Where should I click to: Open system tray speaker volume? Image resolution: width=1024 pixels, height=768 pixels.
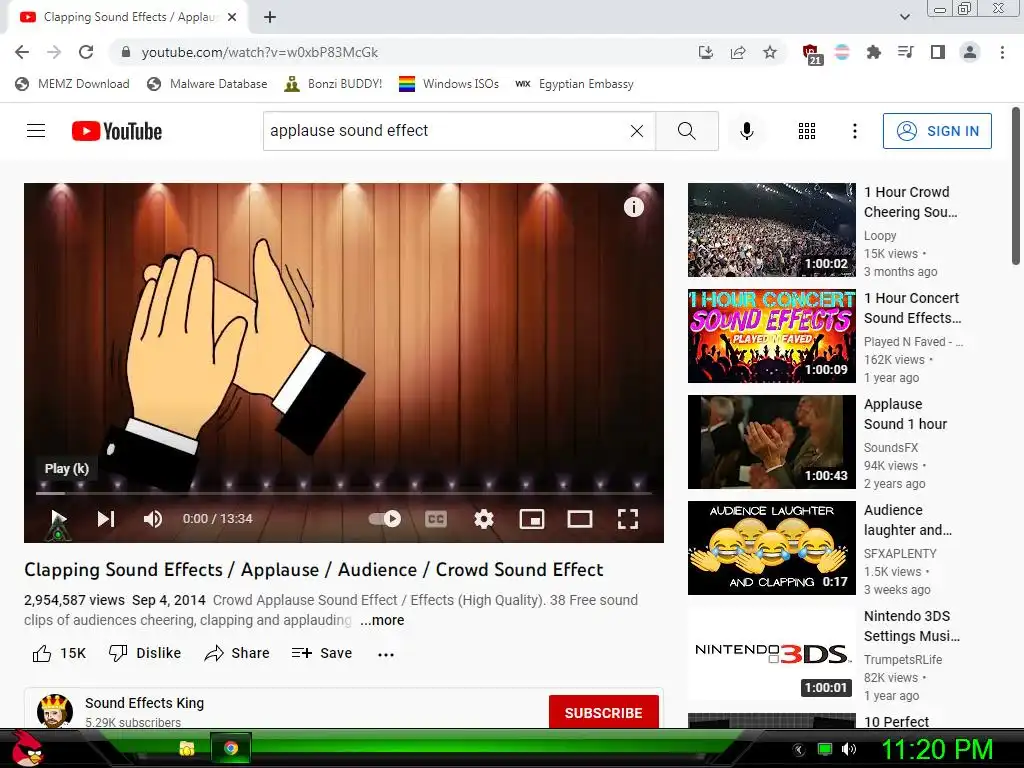[848, 749]
